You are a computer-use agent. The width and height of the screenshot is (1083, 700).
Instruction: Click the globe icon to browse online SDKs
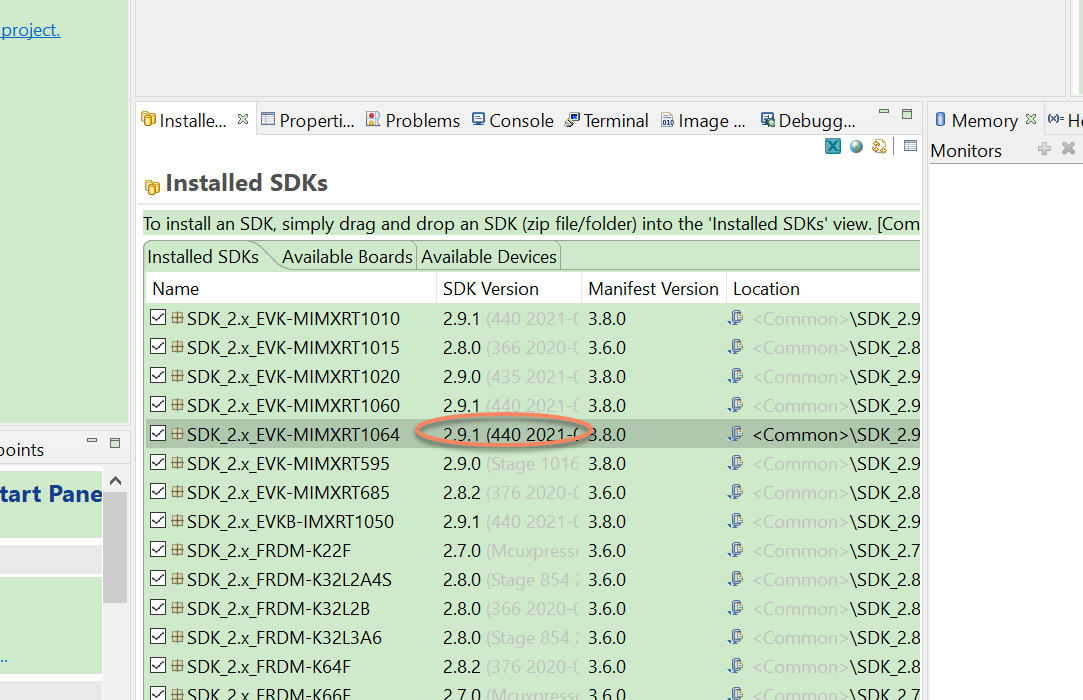(x=856, y=146)
